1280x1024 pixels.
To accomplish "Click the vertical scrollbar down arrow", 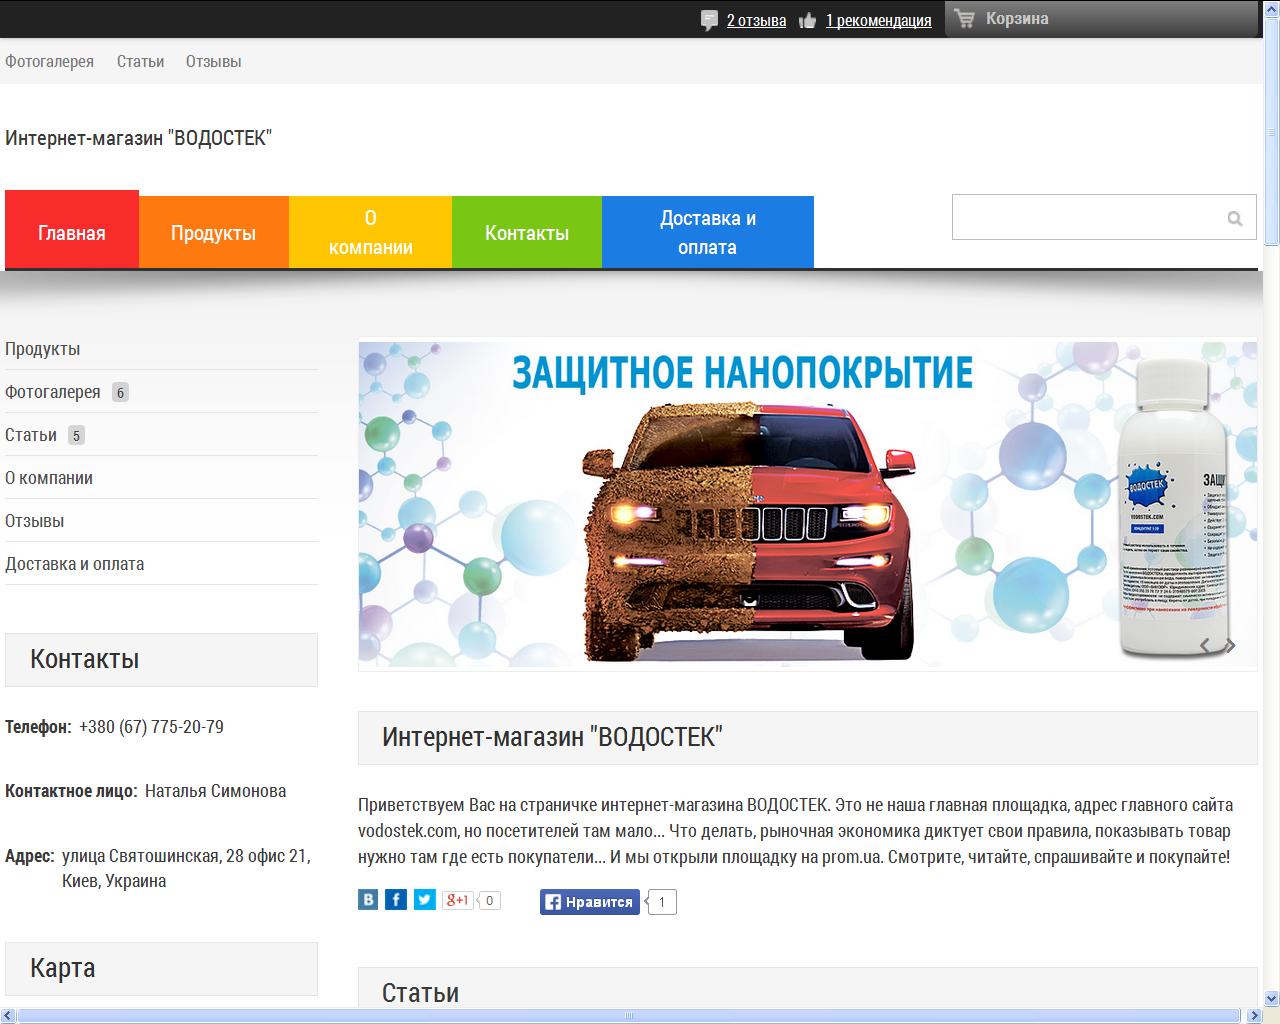I will pyautogui.click(x=1272, y=998).
